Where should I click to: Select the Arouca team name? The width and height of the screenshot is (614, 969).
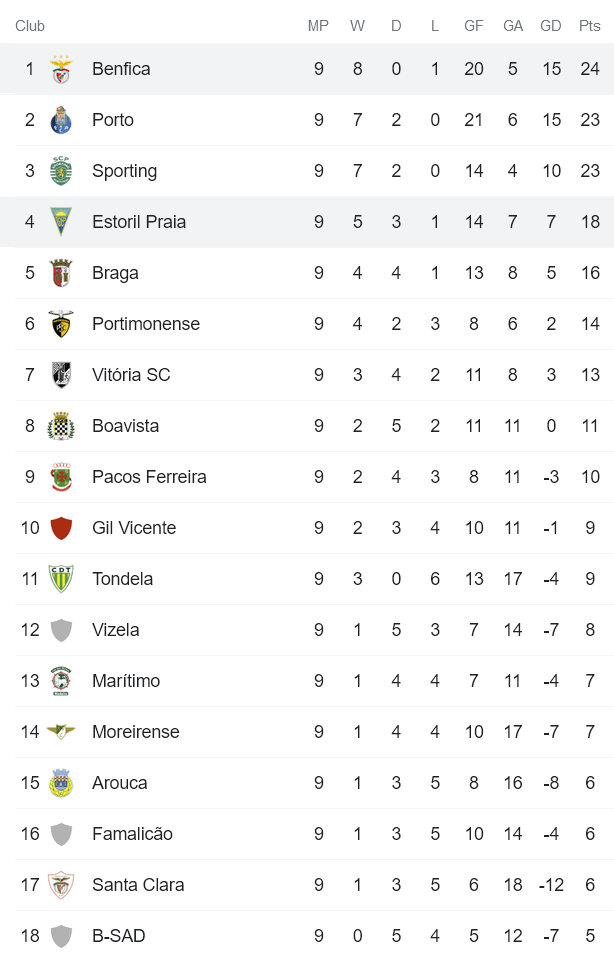tap(120, 783)
